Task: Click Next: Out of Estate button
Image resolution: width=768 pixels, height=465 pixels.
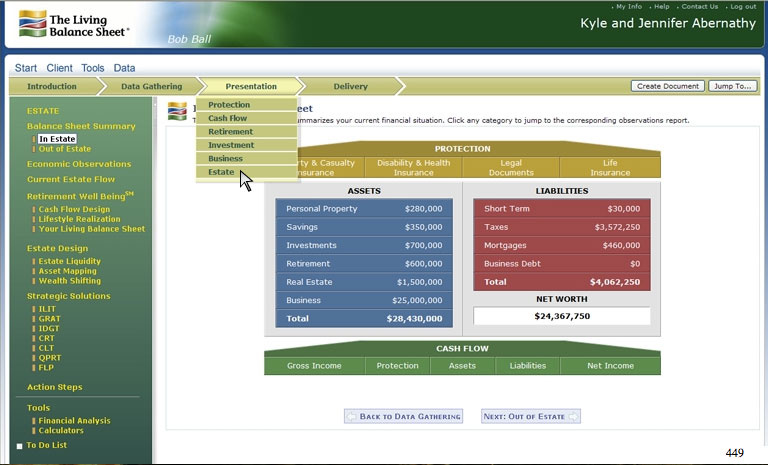Action: point(531,416)
